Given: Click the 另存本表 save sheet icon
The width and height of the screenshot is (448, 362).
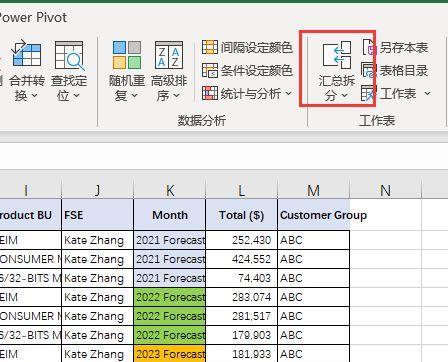Looking at the screenshot, I should [x=369, y=47].
